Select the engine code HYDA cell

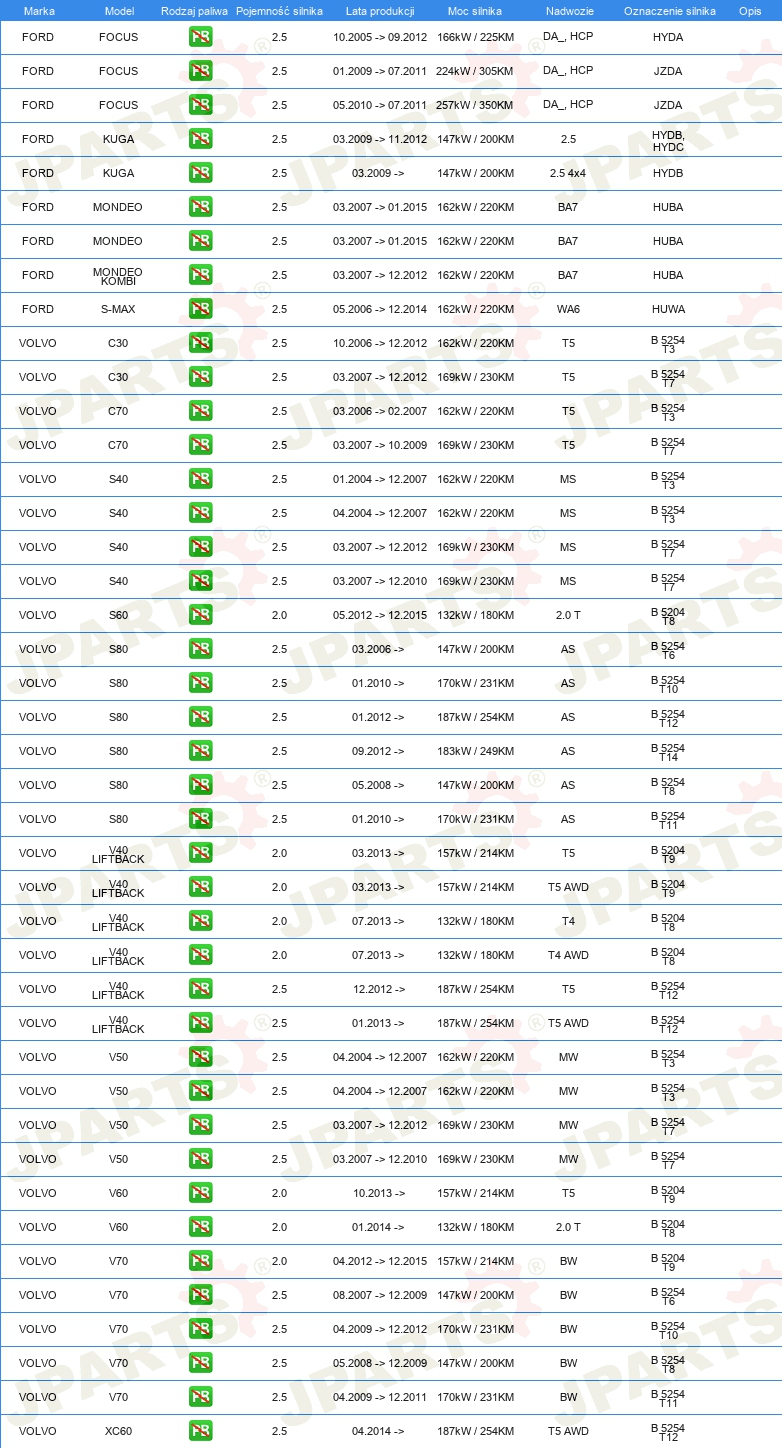pos(668,37)
